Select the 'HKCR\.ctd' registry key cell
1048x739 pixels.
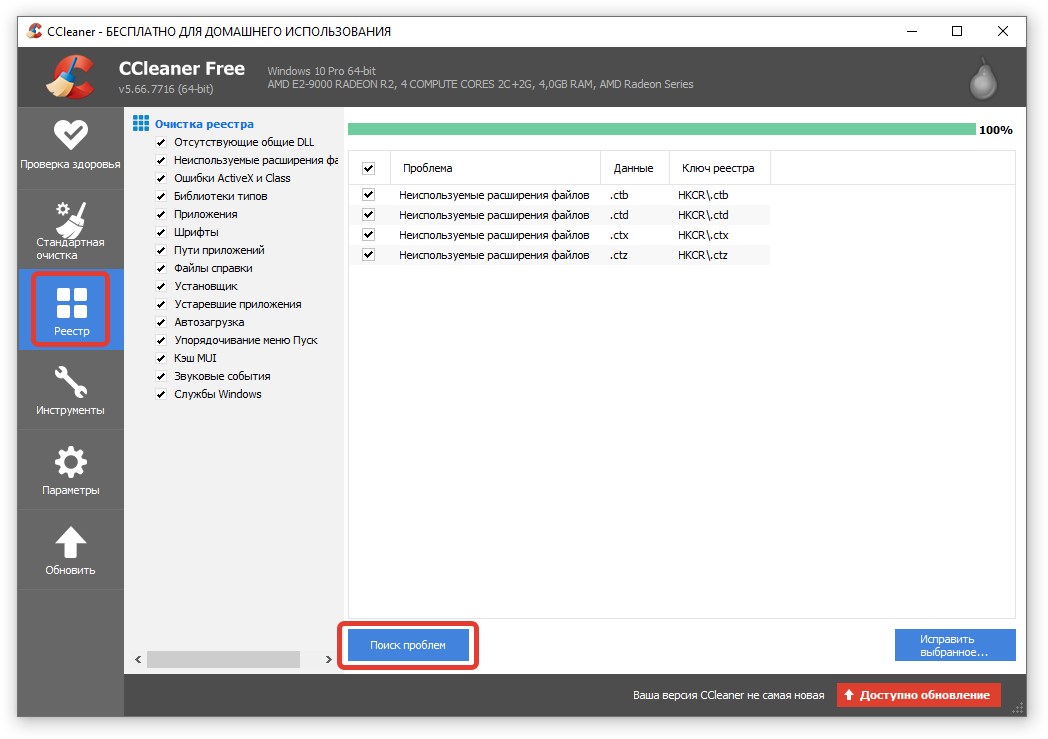click(x=703, y=215)
